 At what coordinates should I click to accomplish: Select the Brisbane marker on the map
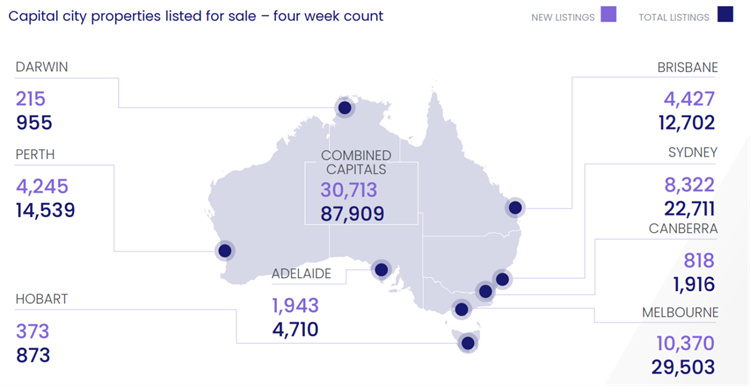pyautogui.click(x=515, y=208)
